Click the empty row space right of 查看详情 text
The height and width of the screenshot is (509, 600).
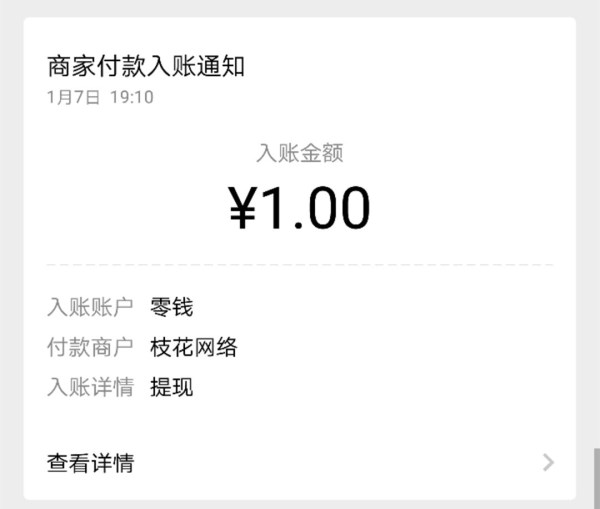coord(338,463)
